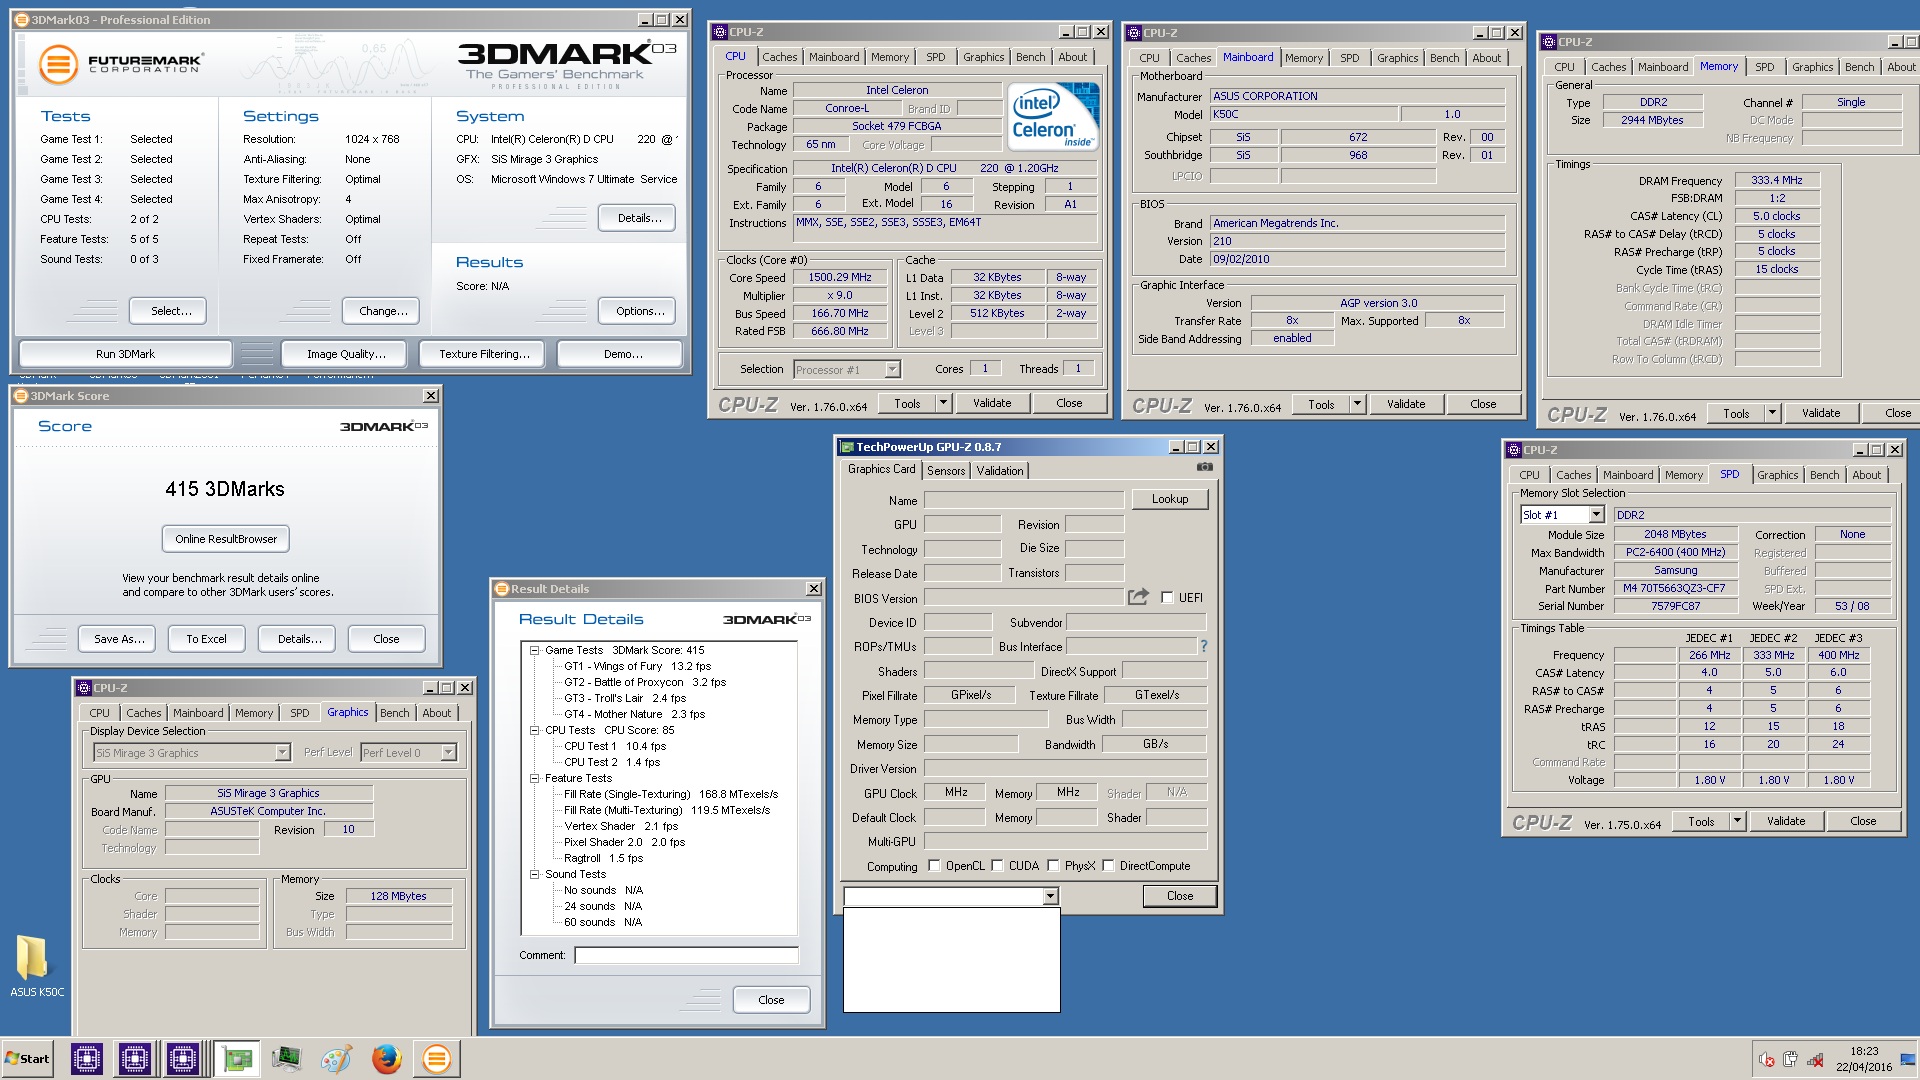Viewport: 1920px width, 1080px height.
Task: Open the performance monitor taskbar icon
Action: coord(287,1059)
